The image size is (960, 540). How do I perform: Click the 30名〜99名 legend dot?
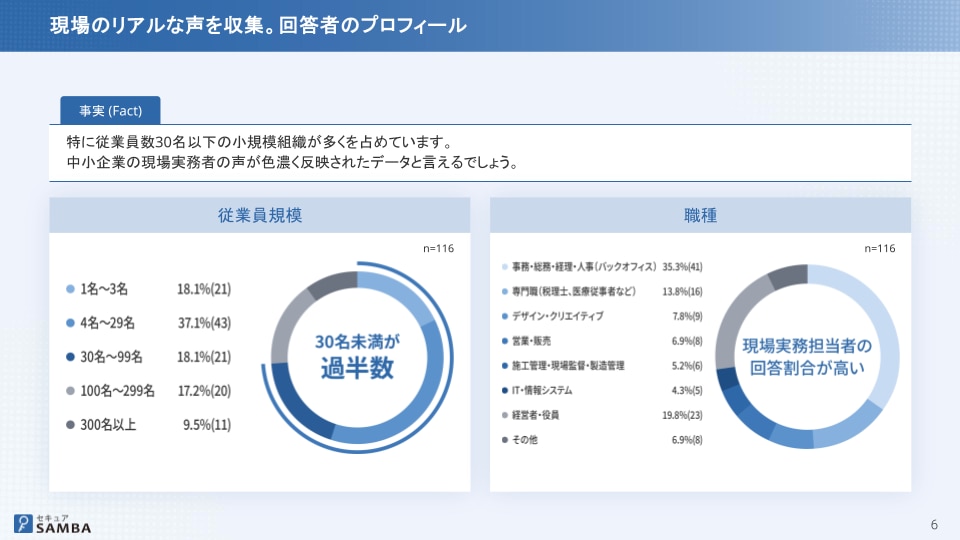[x=70, y=357]
